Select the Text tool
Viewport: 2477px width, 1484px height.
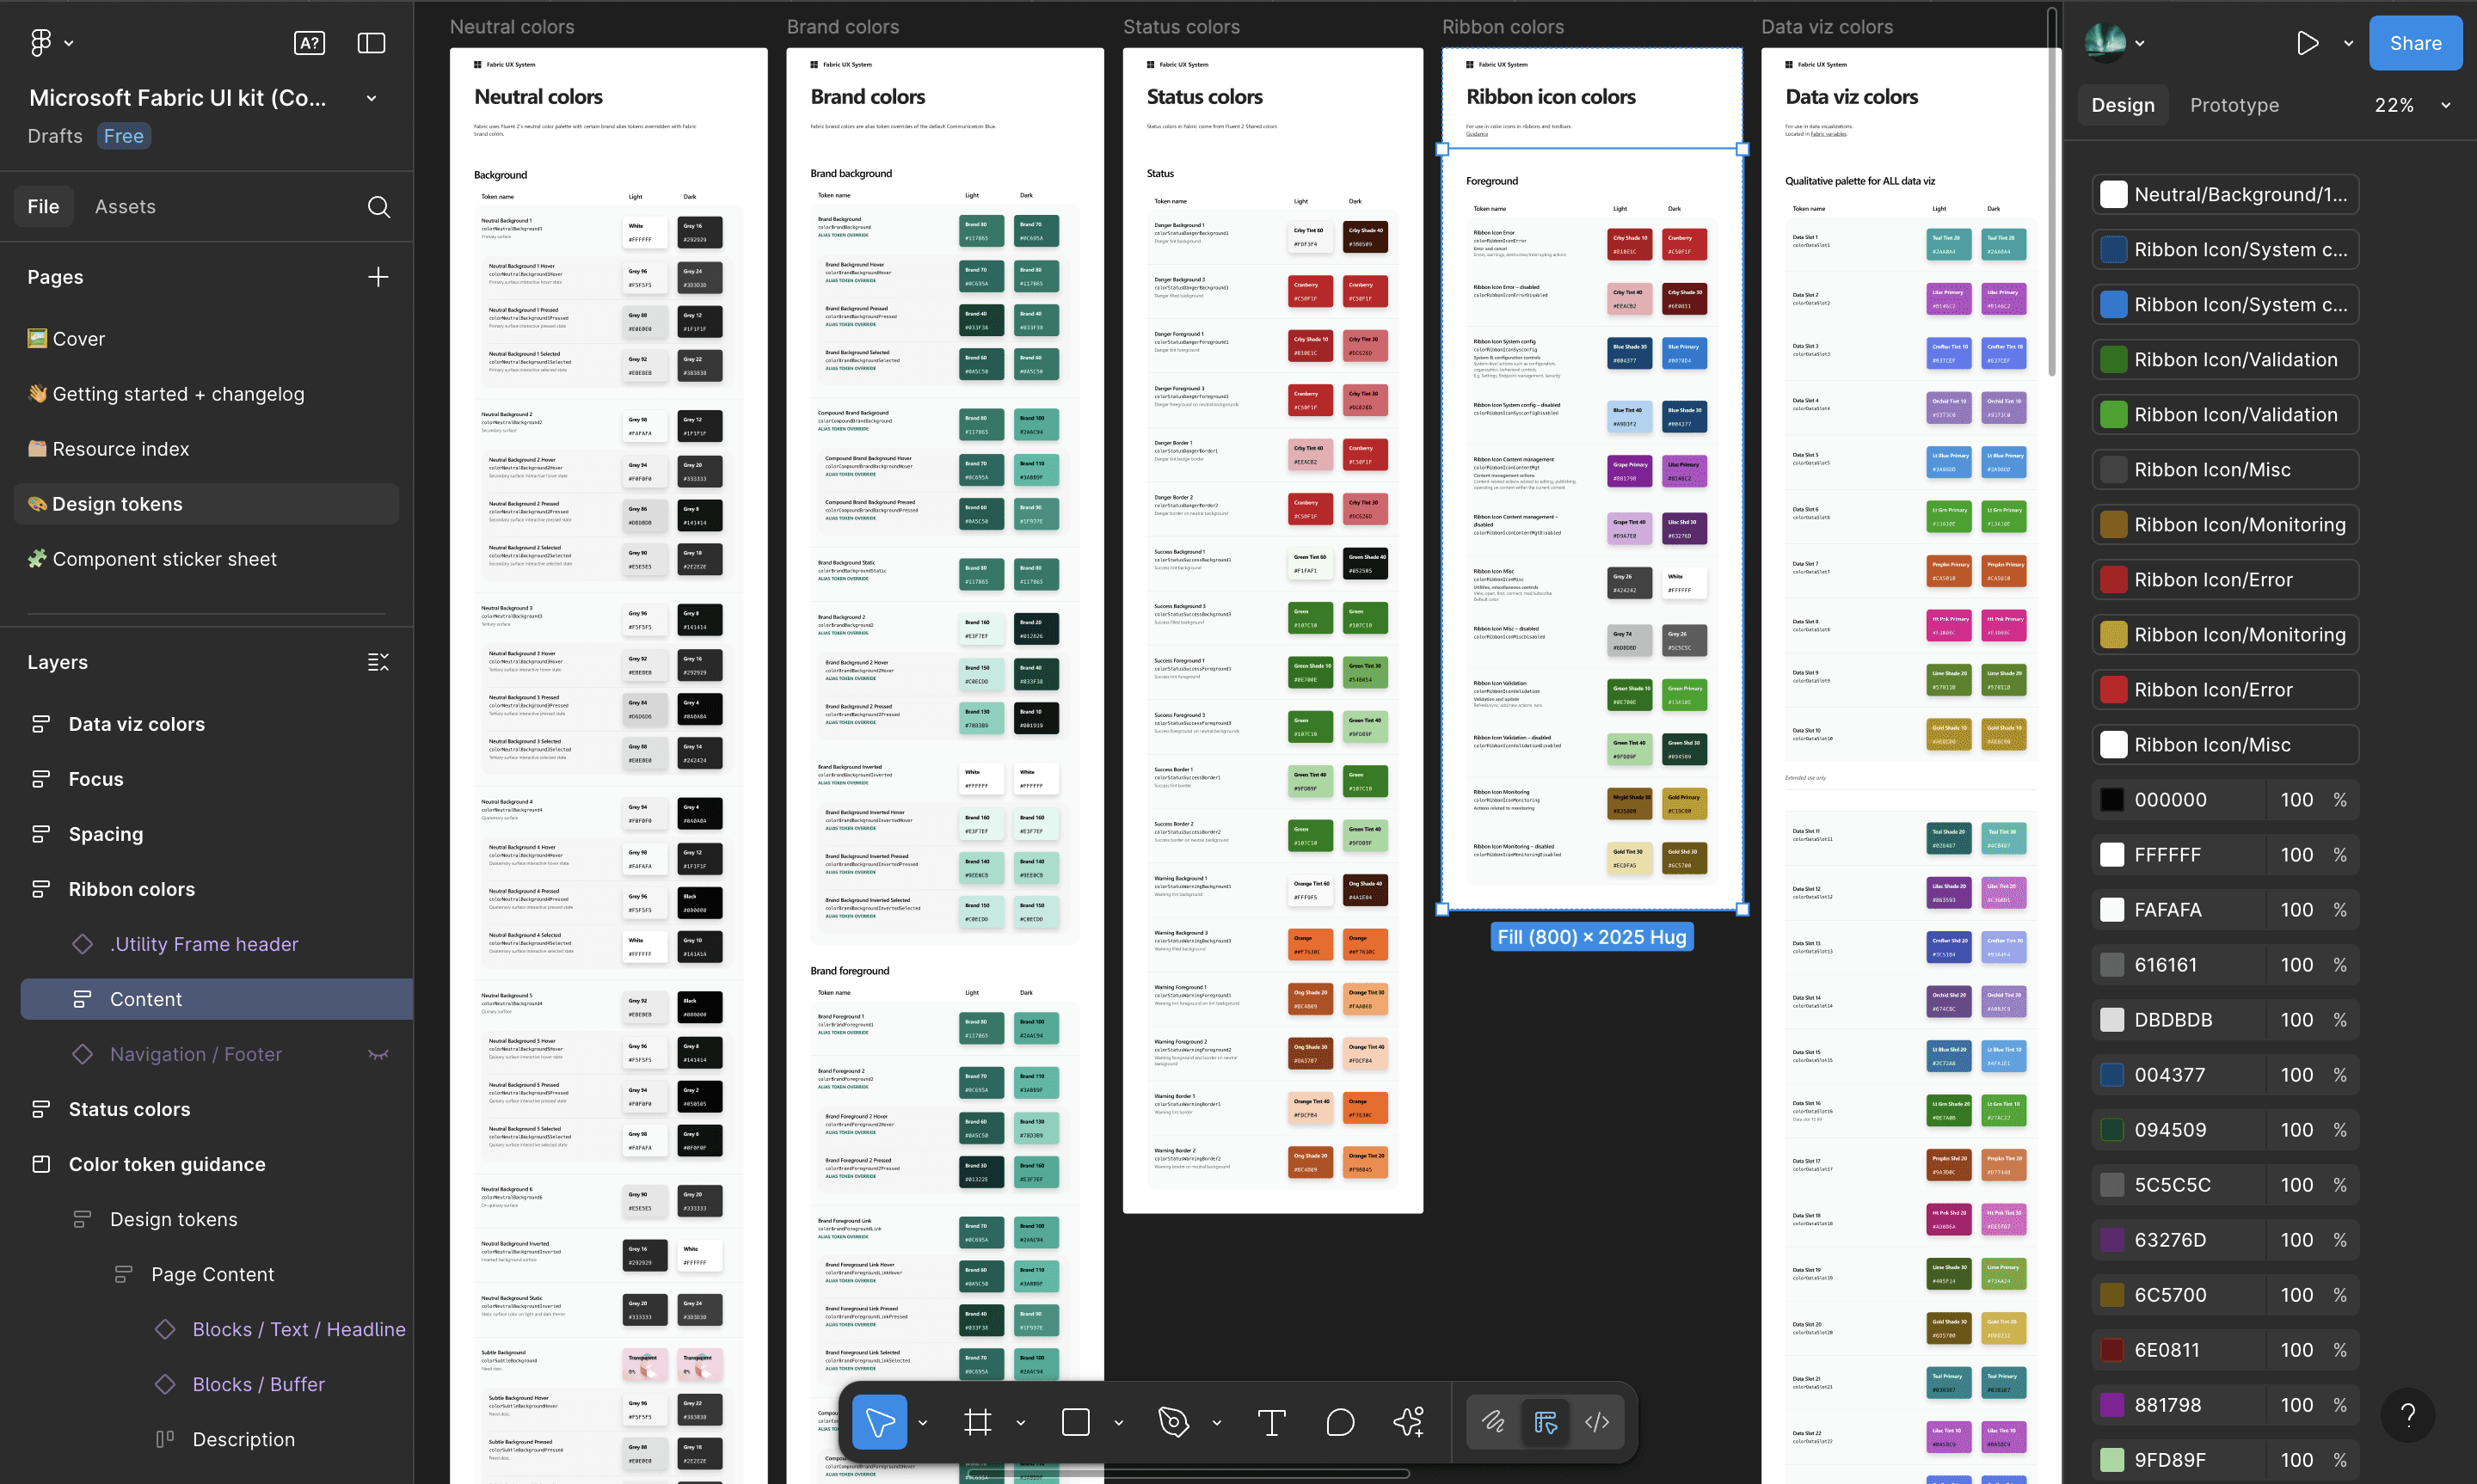pyautogui.click(x=1271, y=1421)
